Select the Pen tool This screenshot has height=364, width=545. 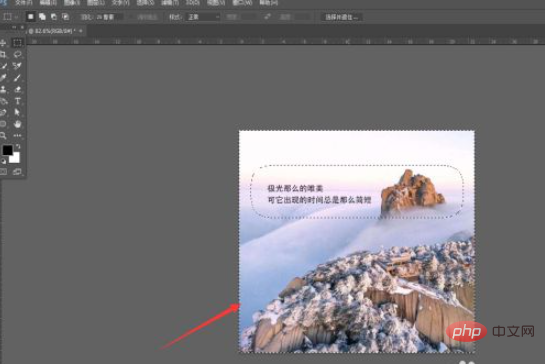pyautogui.click(x=3, y=112)
